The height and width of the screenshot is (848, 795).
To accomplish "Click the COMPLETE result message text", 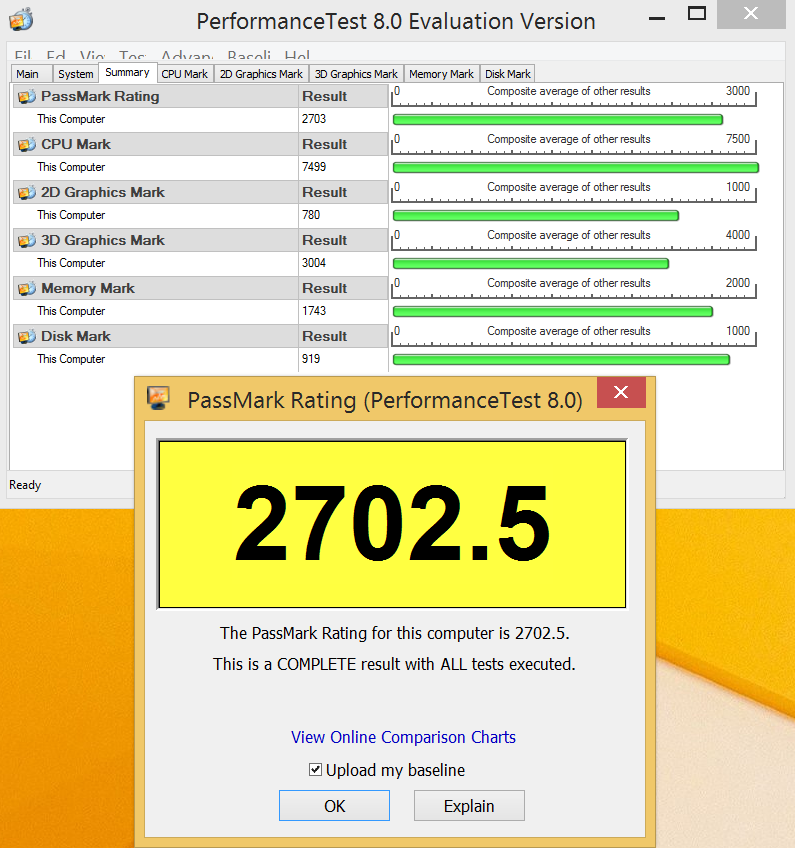I will pyautogui.click(x=394, y=664).
